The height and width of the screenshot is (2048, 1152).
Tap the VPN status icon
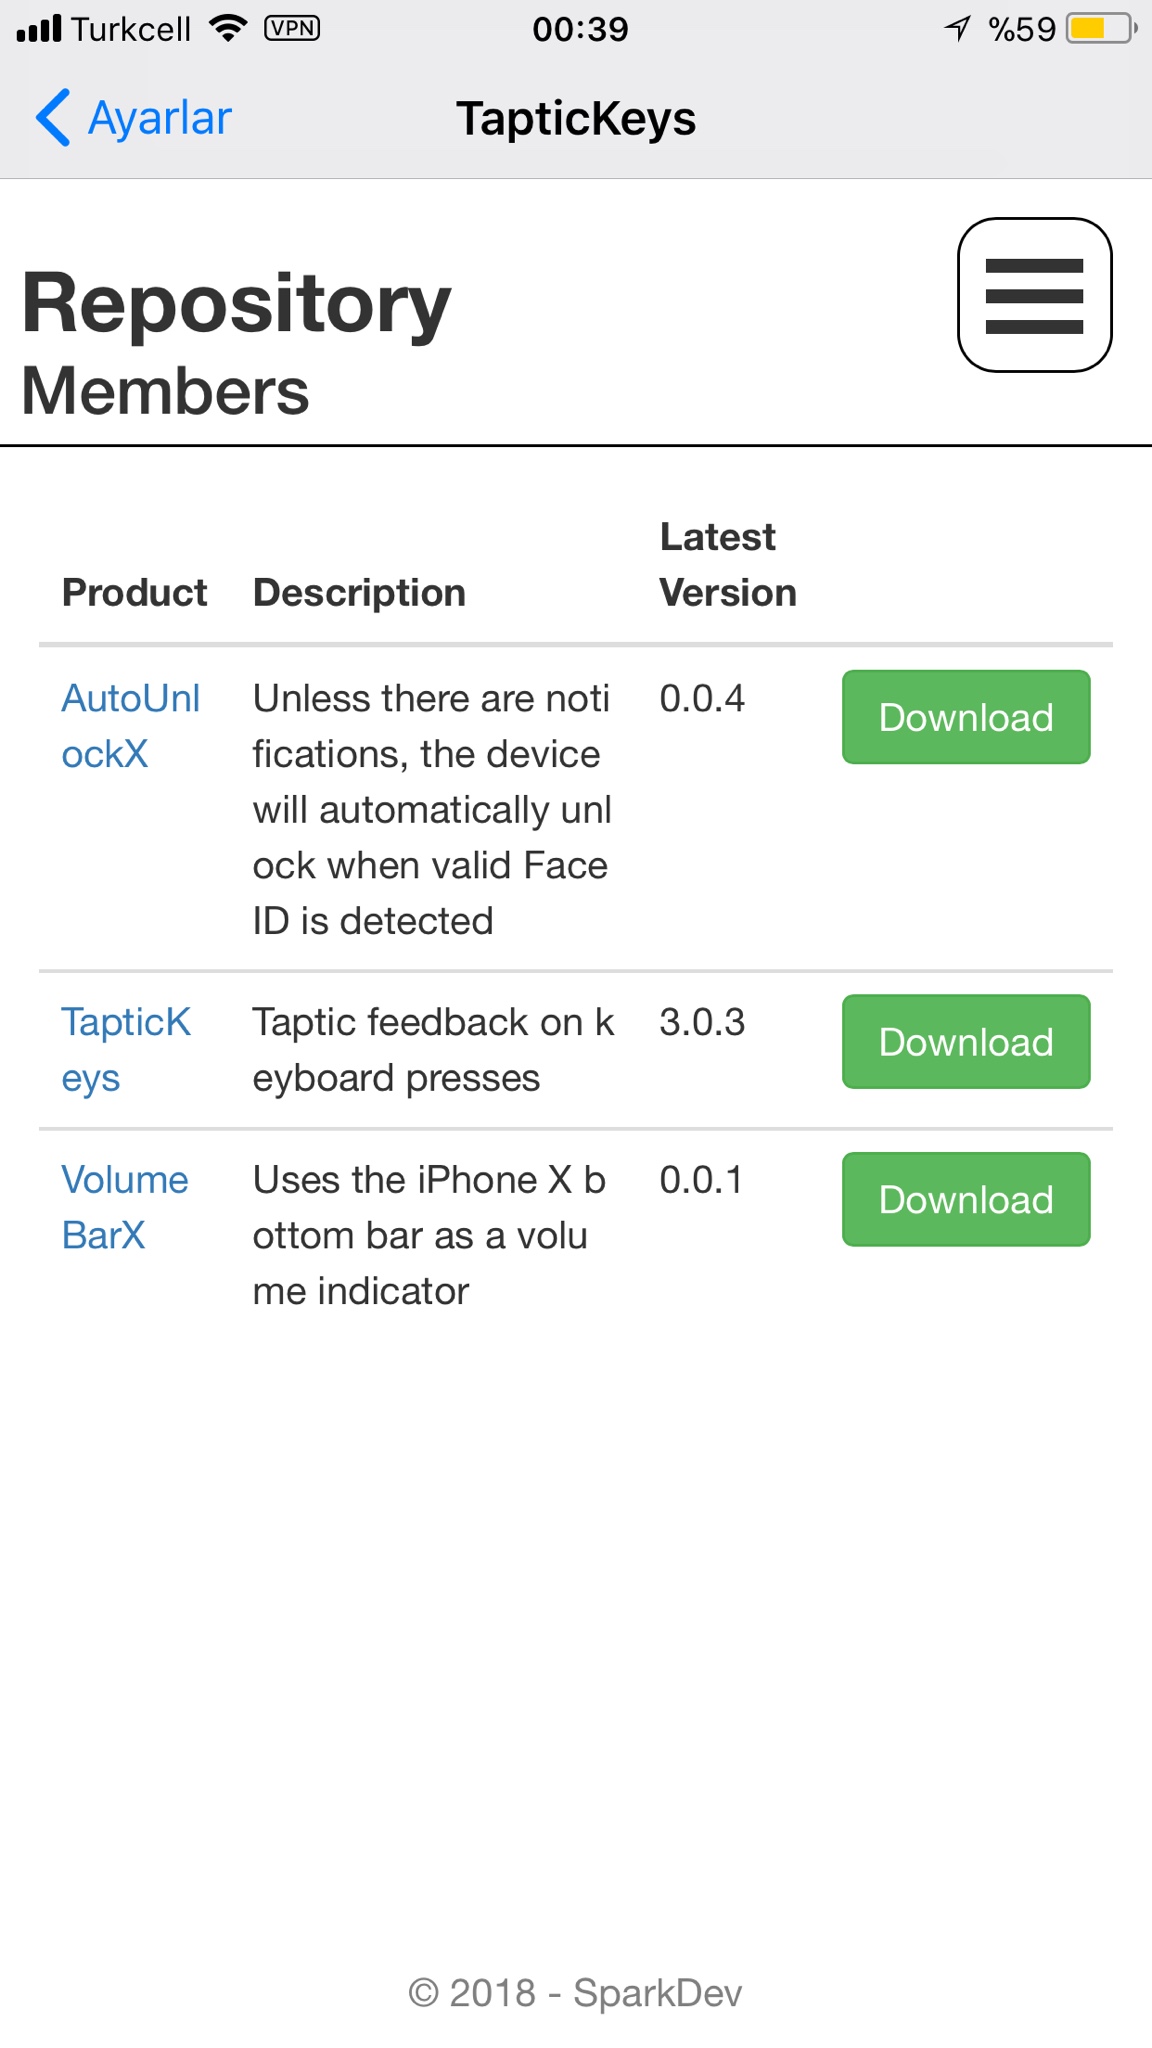click(292, 28)
